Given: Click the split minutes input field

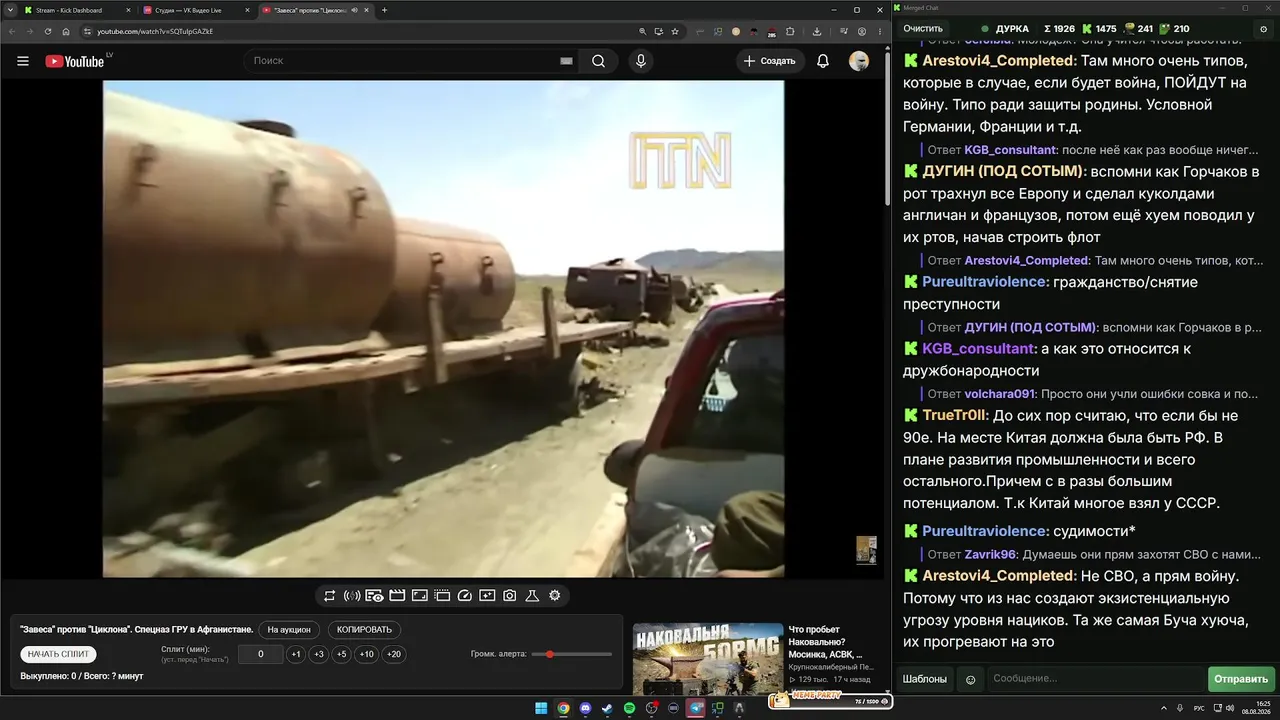Looking at the screenshot, I should click(261, 655).
